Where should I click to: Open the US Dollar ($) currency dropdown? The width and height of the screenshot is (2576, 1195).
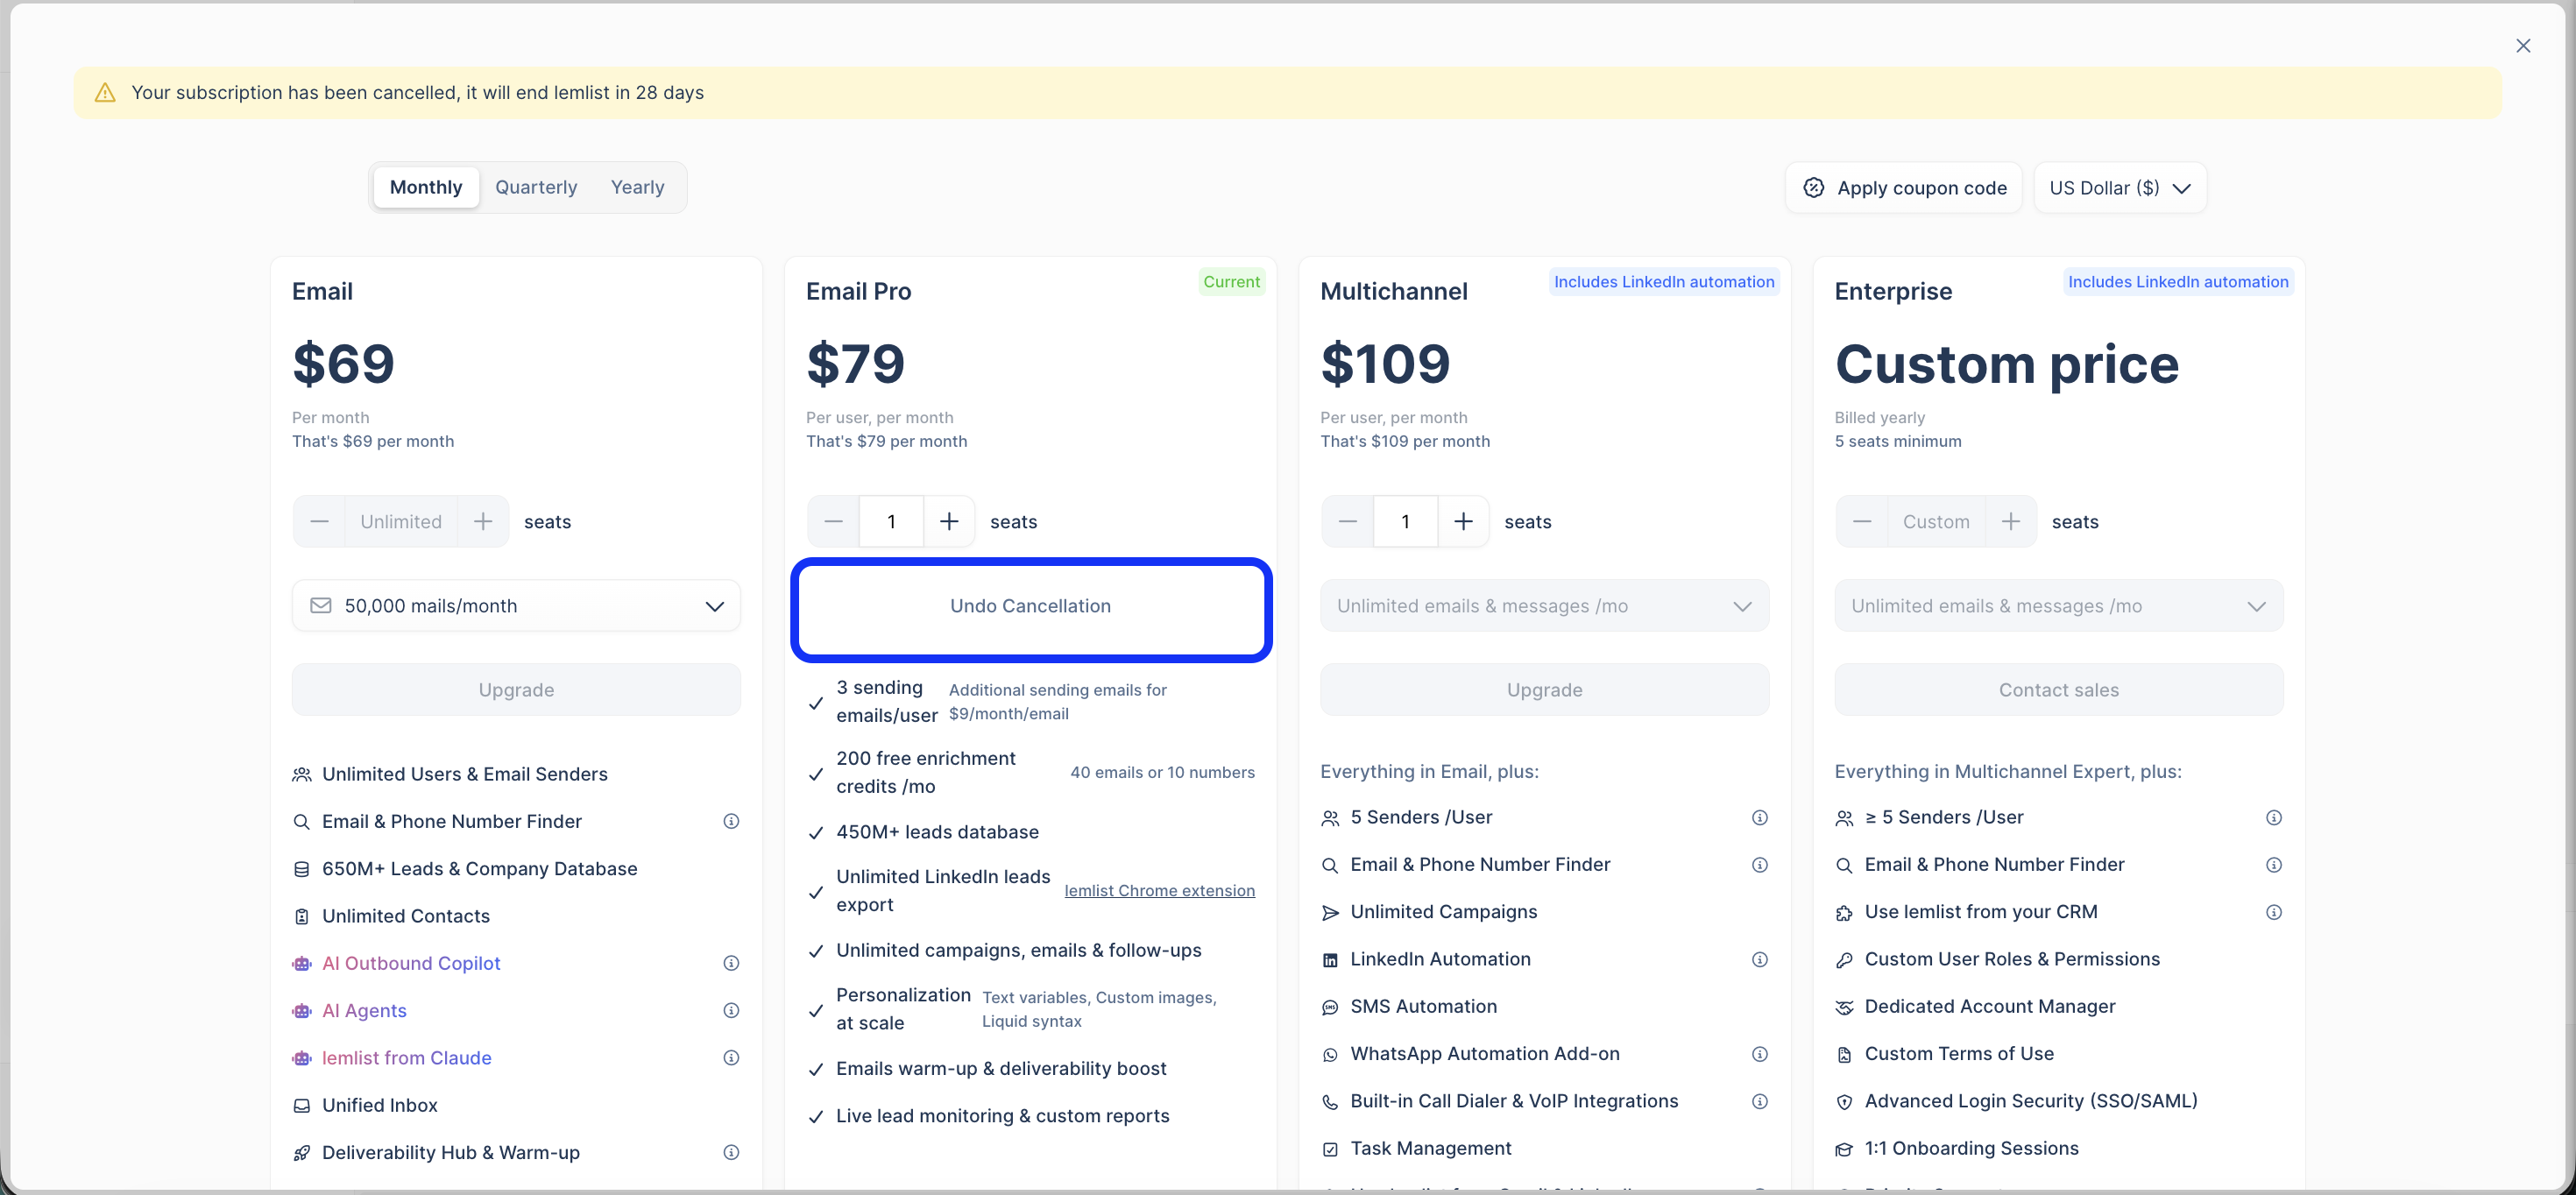[2120, 188]
